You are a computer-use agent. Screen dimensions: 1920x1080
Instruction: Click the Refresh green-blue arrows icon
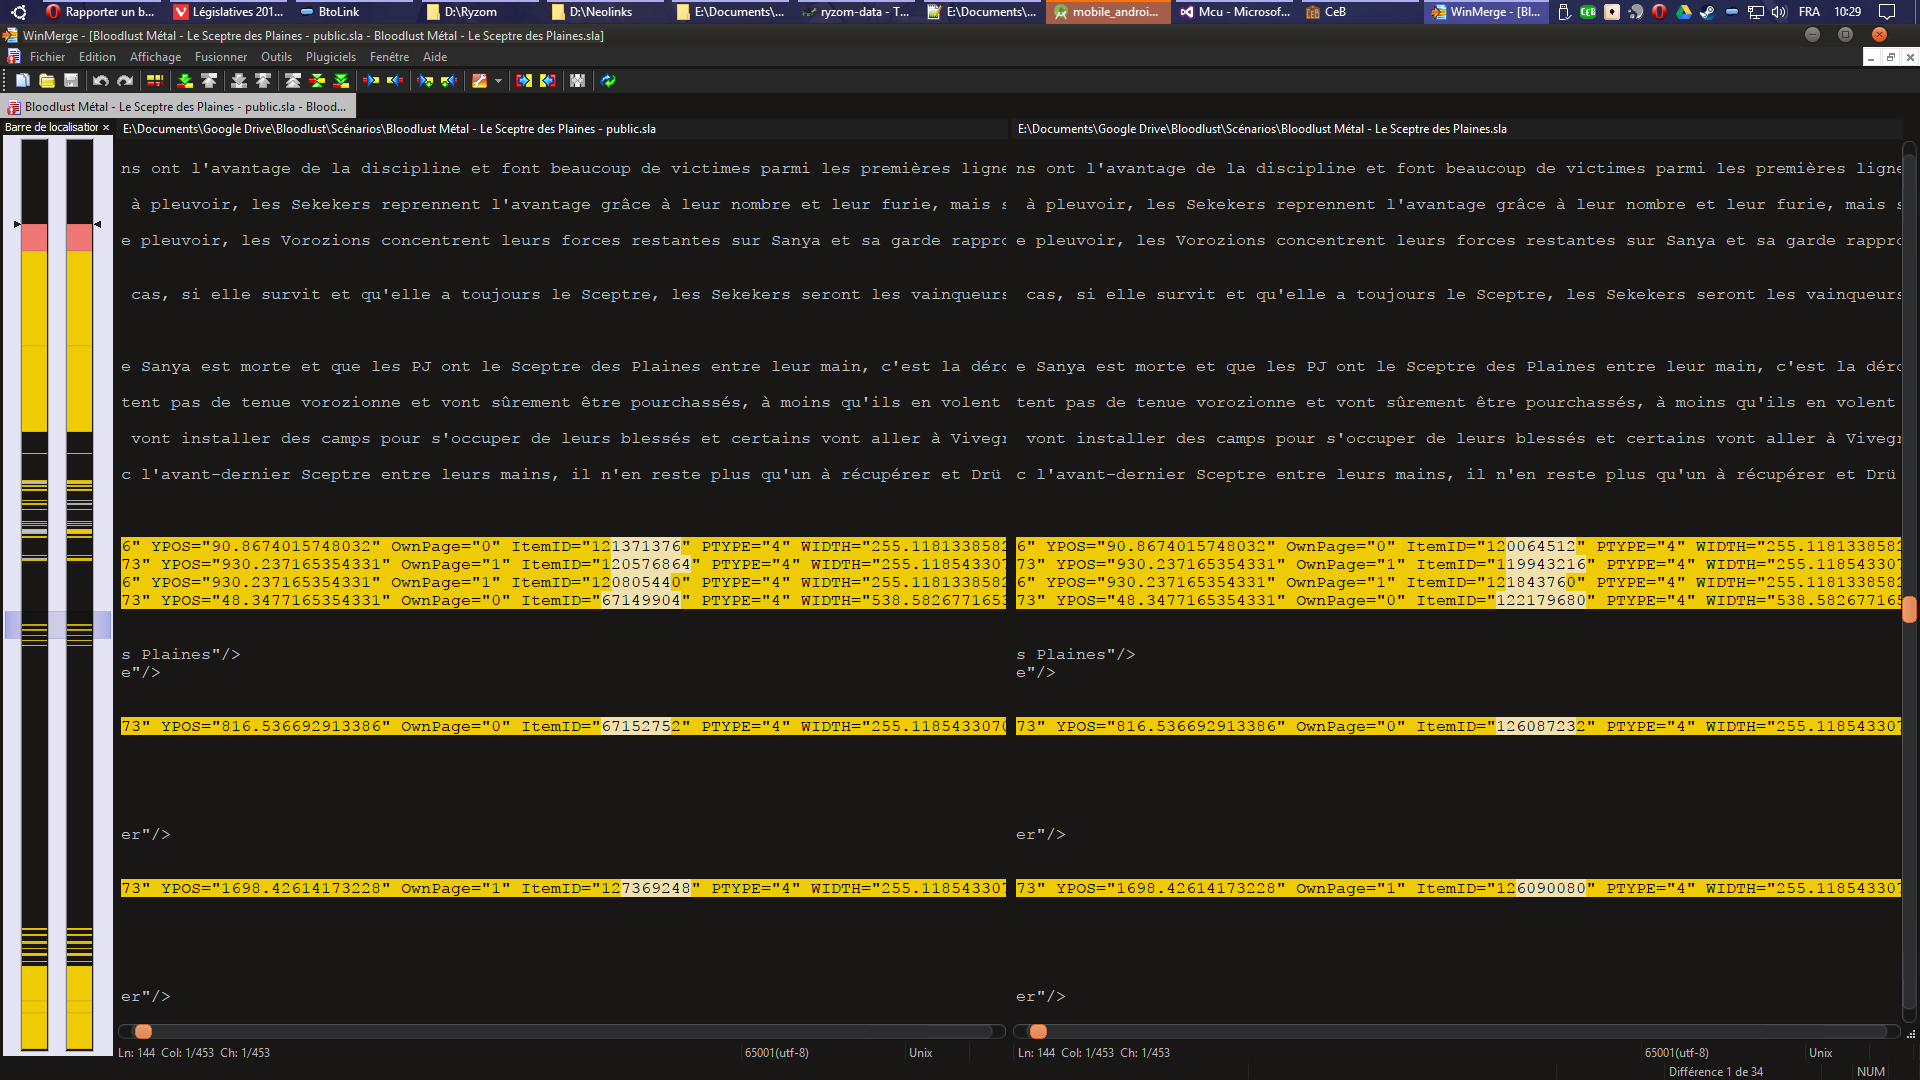[608, 81]
